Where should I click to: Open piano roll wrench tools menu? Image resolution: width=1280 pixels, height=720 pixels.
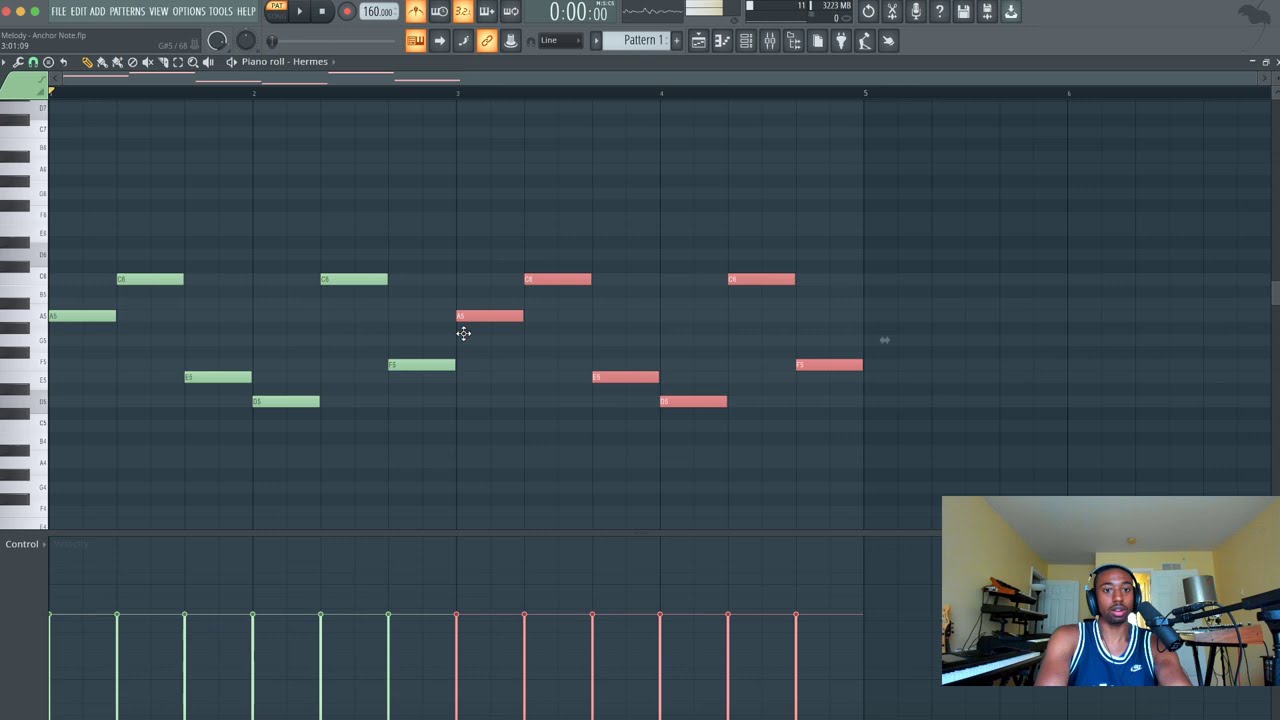point(18,62)
